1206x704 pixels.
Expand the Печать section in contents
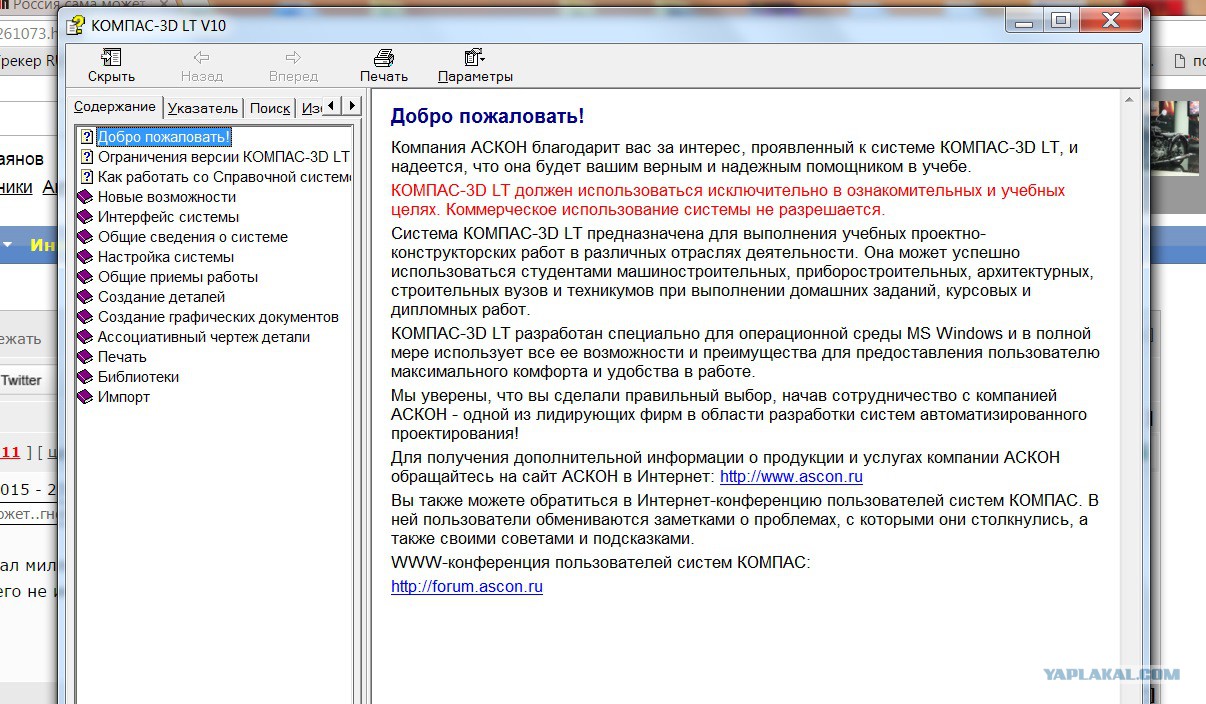(x=122, y=357)
